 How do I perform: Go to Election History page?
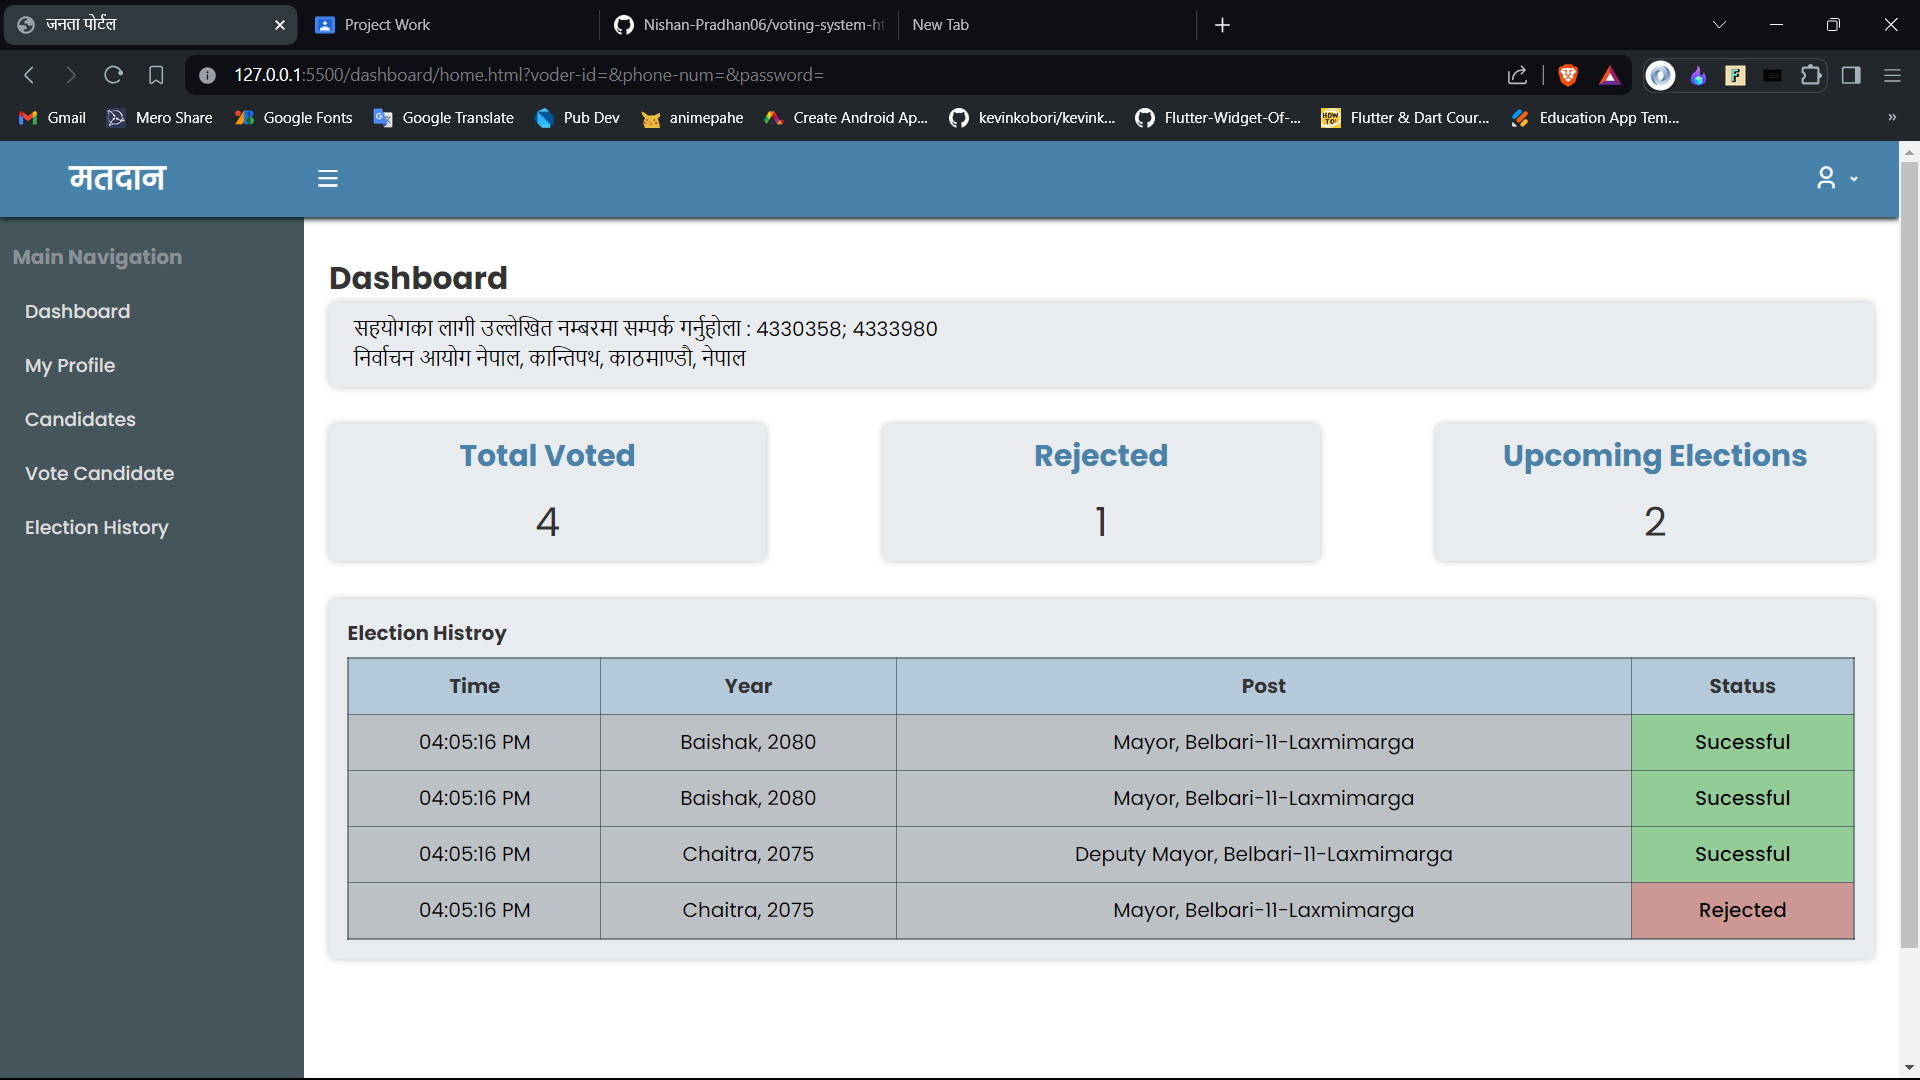(x=96, y=527)
